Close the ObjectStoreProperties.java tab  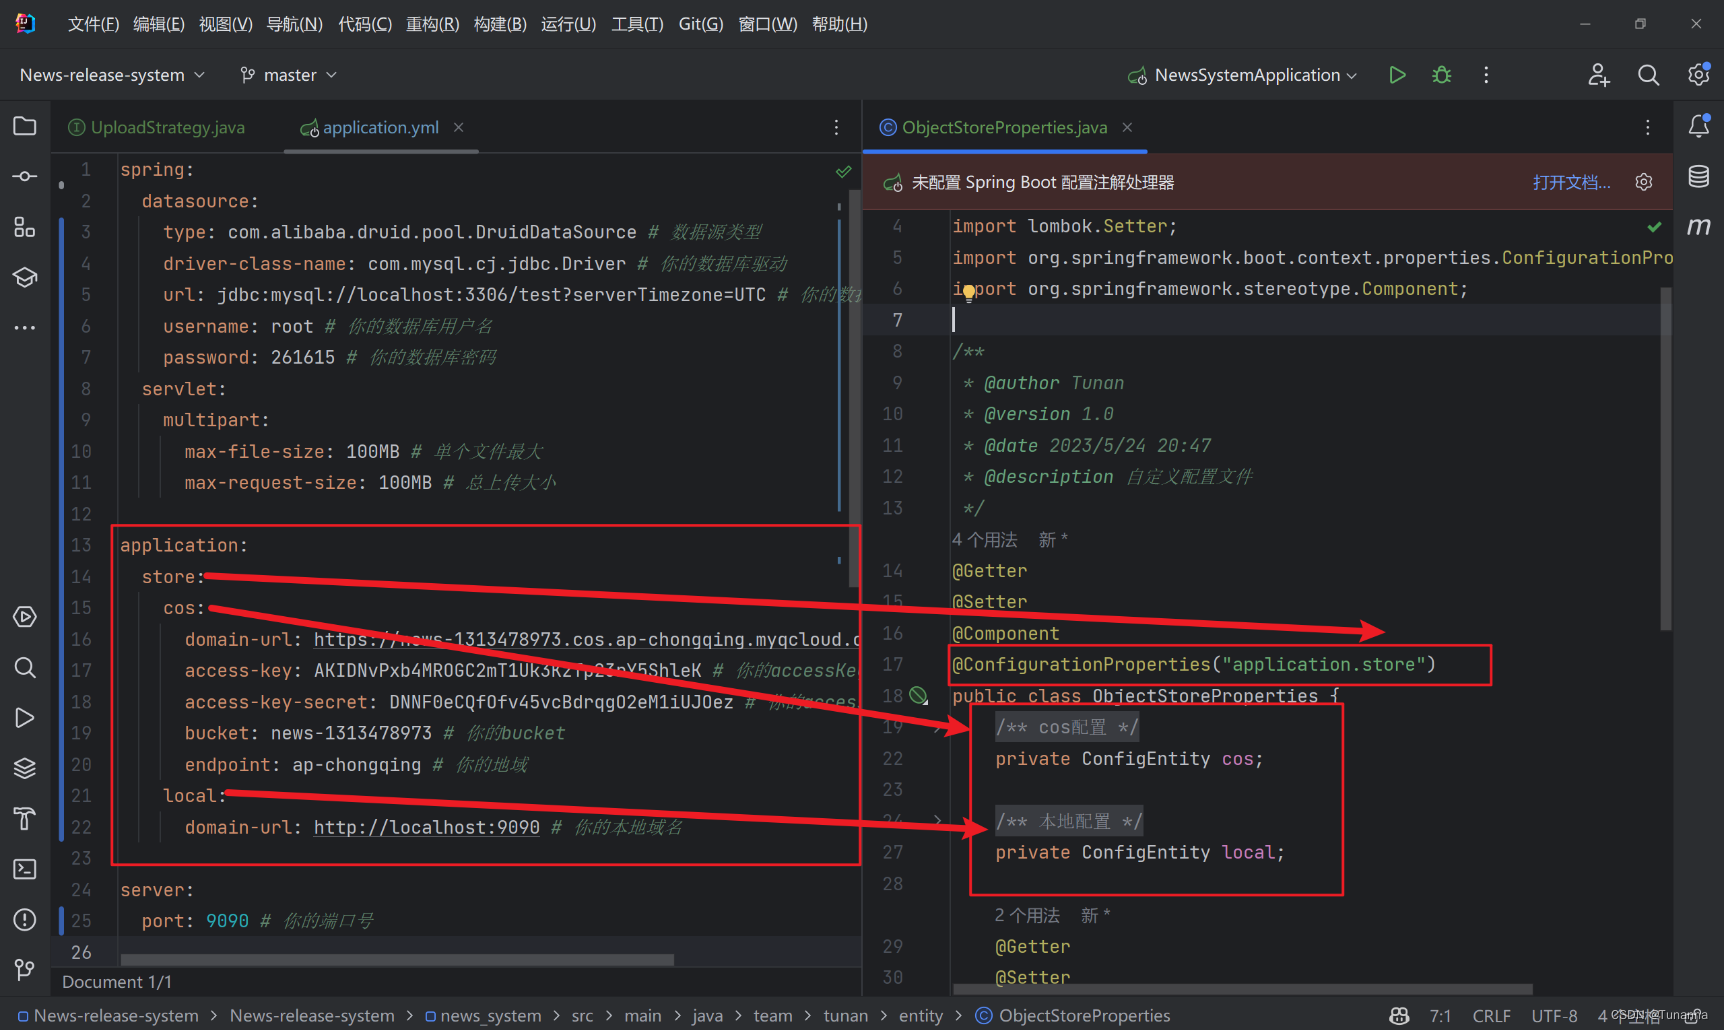point(1127,127)
